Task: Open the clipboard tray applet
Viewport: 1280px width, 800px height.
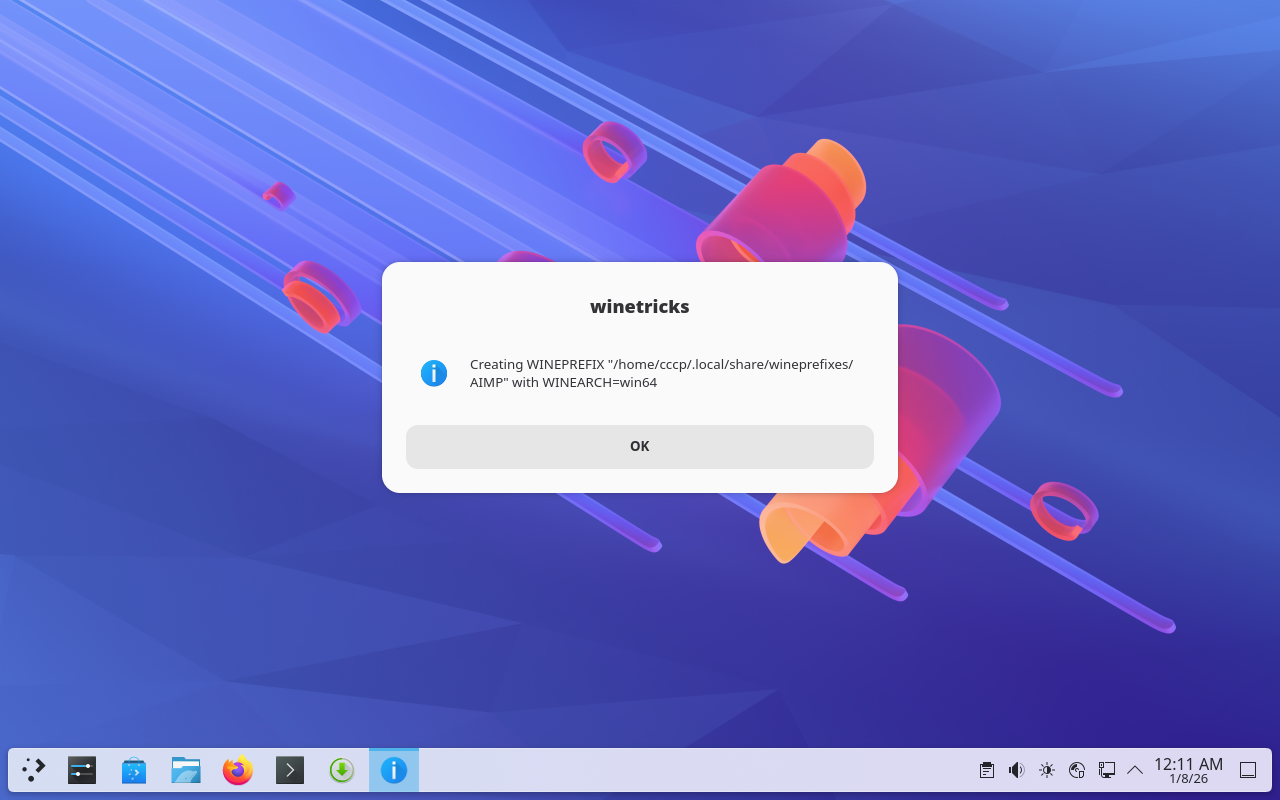Action: (987, 770)
